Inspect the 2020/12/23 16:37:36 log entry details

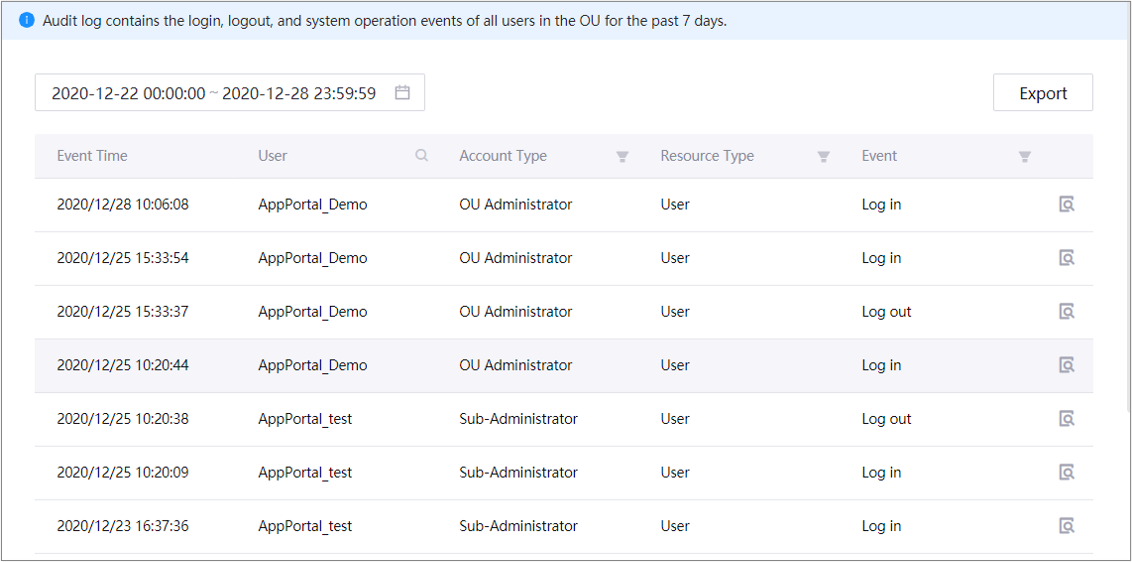coord(1067,526)
